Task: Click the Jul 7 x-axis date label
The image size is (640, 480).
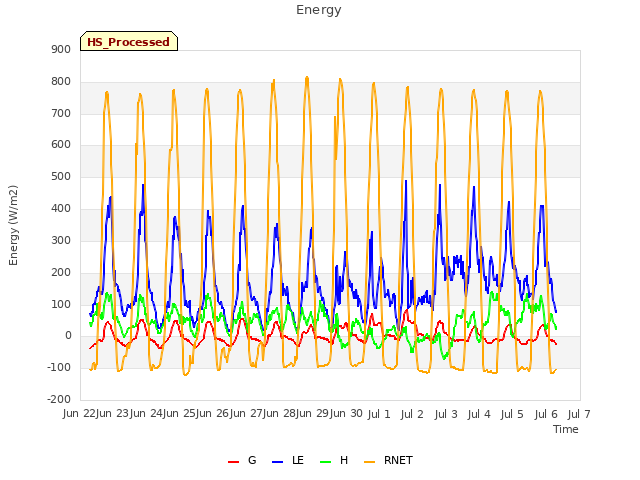Action: coord(579,414)
